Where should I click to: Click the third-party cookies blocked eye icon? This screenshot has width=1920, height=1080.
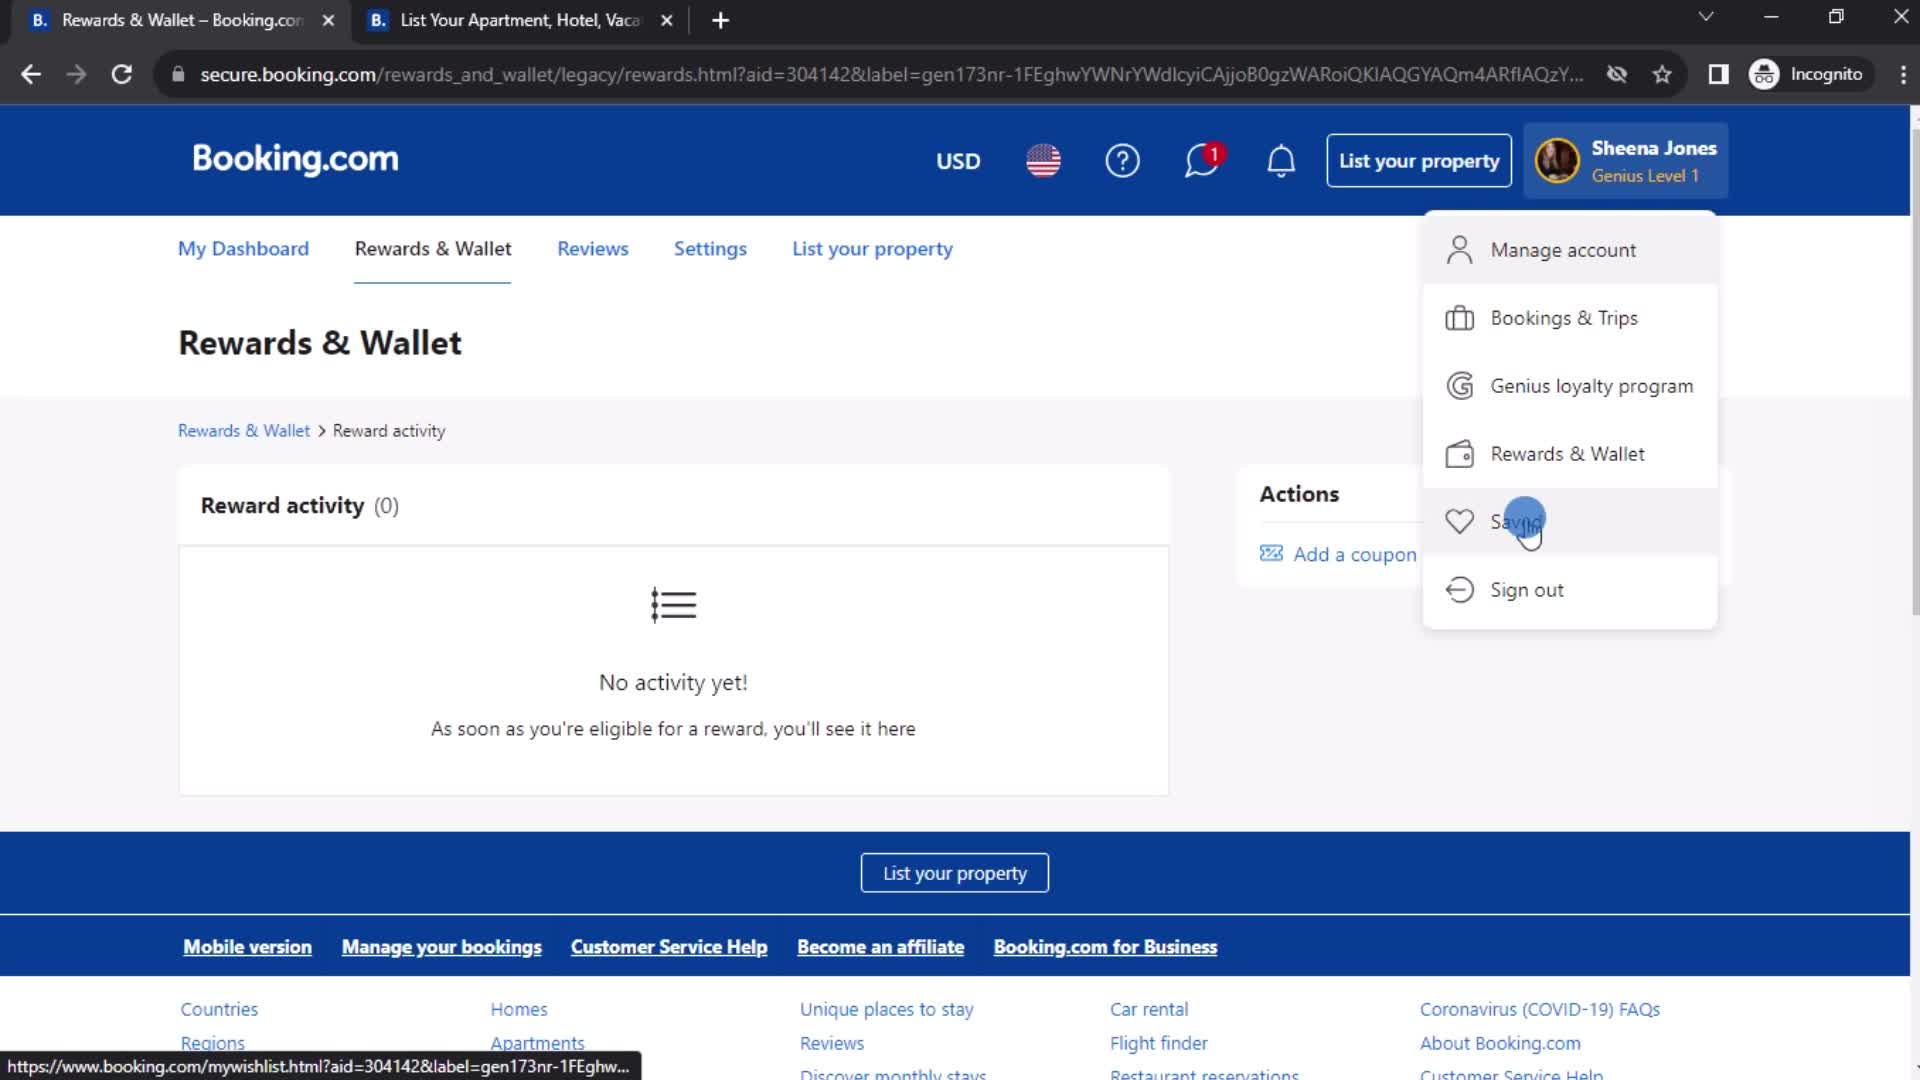[x=1616, y=74]
